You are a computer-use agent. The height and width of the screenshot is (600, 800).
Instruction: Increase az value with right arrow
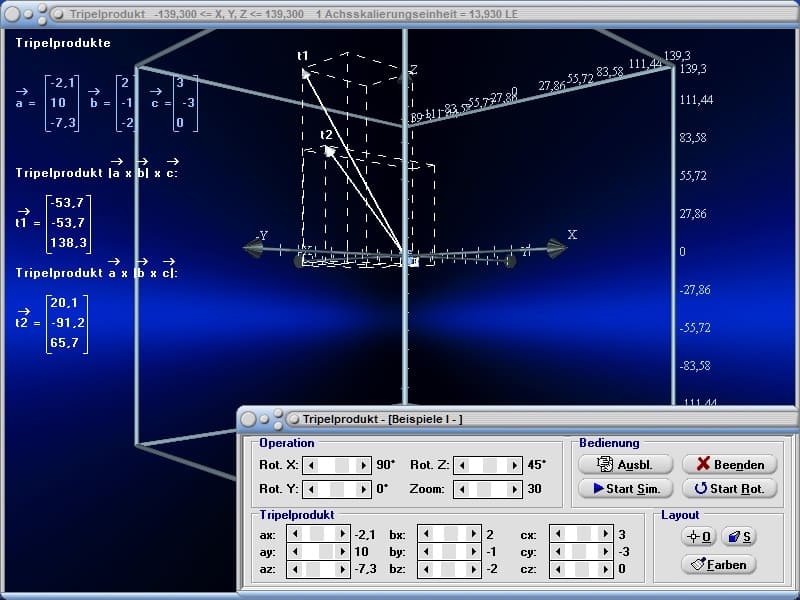coord(342,568)
